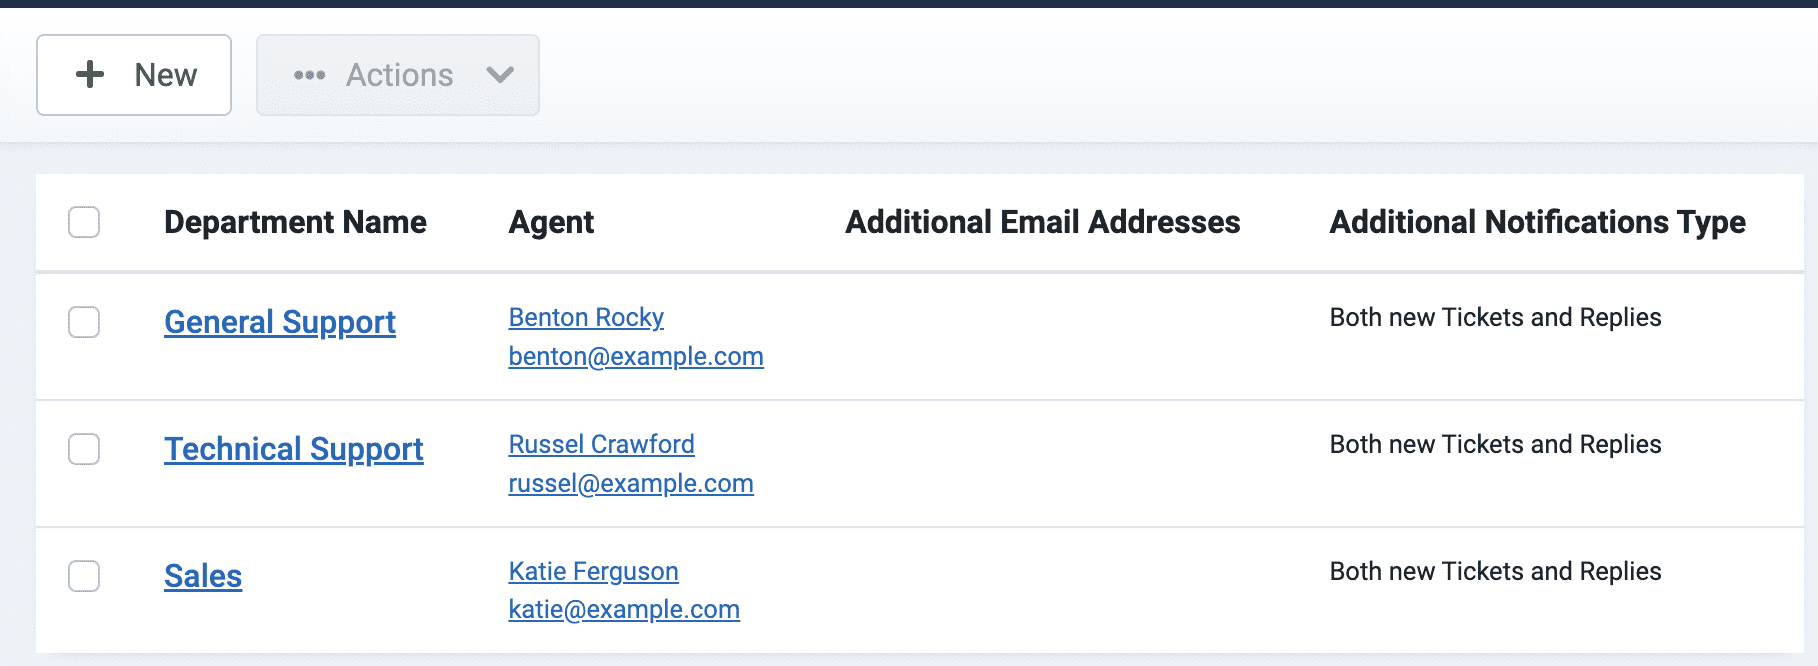Open agent Benton Rocky's profile
Image resolution: width=1818 pixels, height=666 pixels.
(x=586, y=317)
